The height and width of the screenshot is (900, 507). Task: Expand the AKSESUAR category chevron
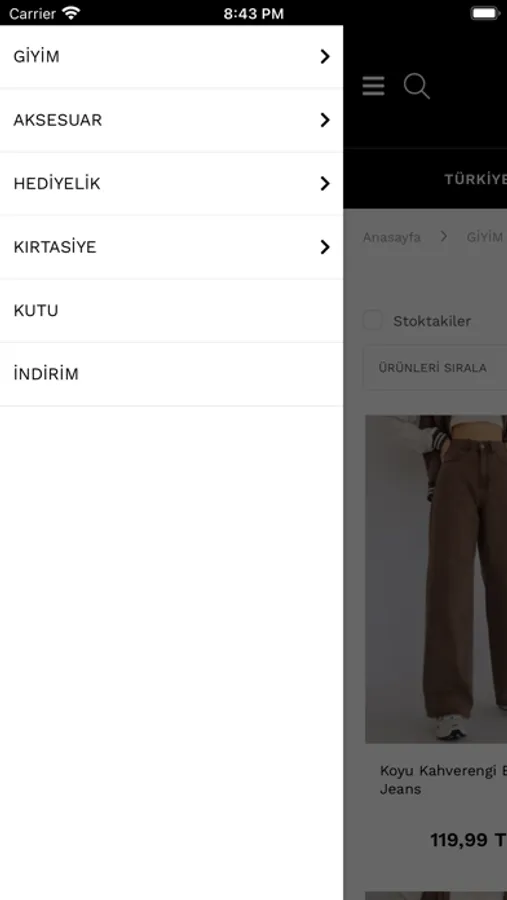tap(325, 120)
